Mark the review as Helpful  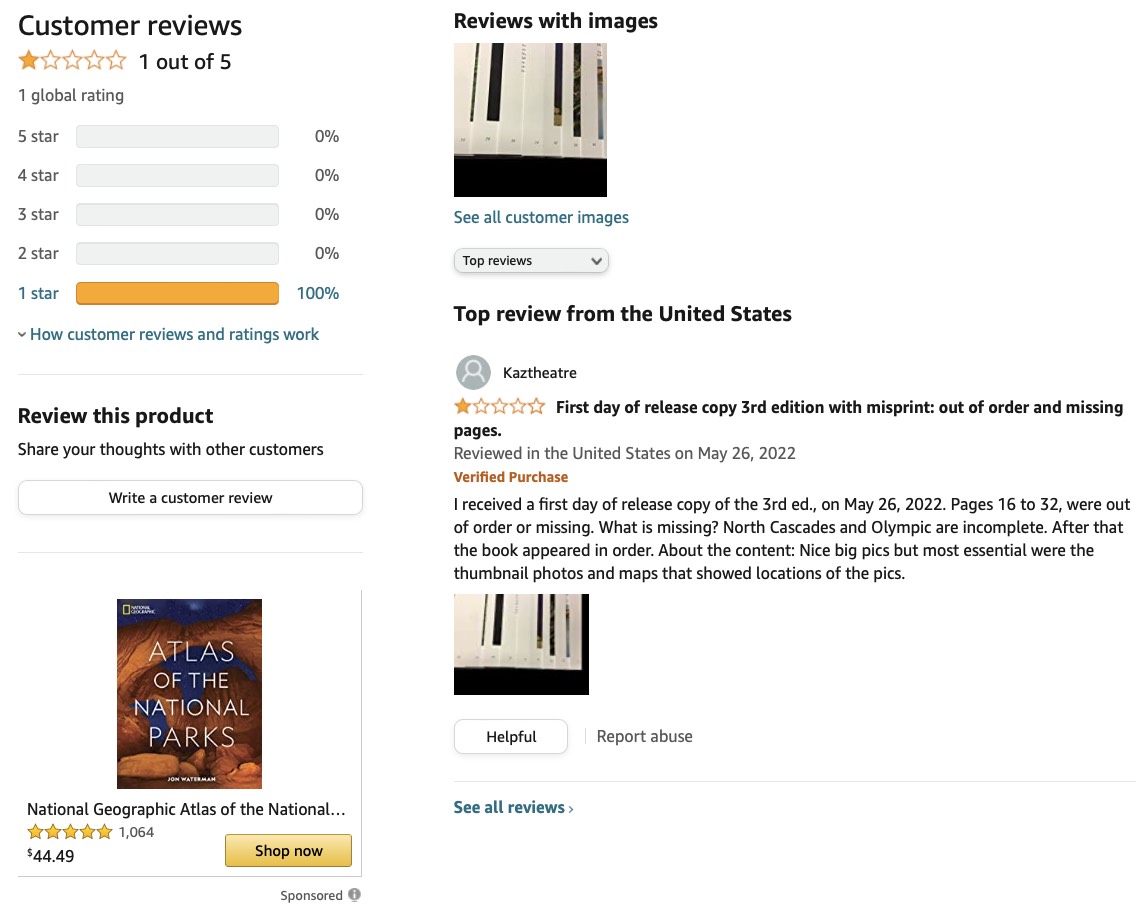pyautogui.click(x=511, y=737)
